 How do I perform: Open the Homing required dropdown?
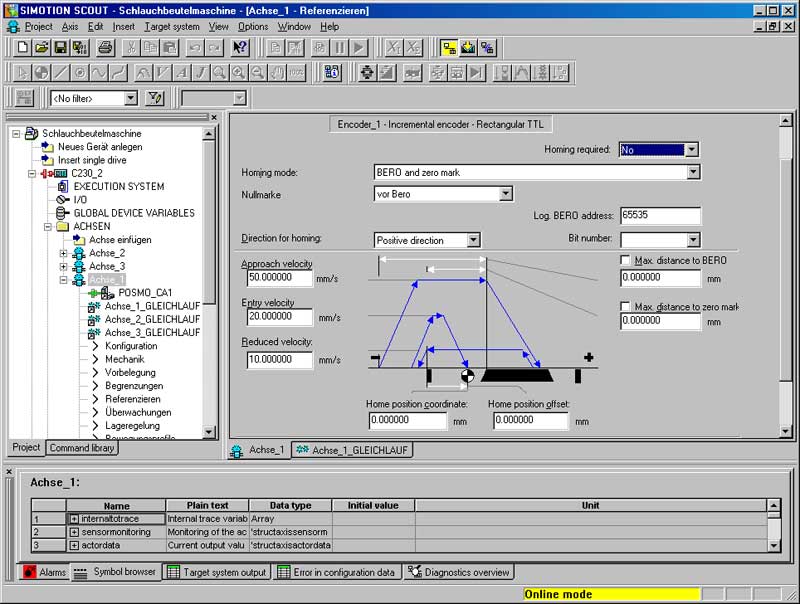[x=691, y=150]
